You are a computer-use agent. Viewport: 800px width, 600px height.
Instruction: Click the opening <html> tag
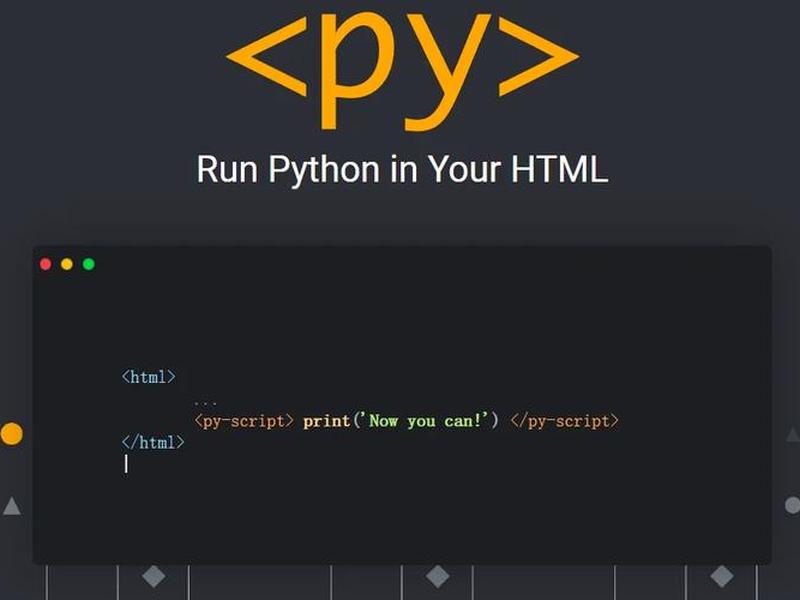[x=148, y=377]
